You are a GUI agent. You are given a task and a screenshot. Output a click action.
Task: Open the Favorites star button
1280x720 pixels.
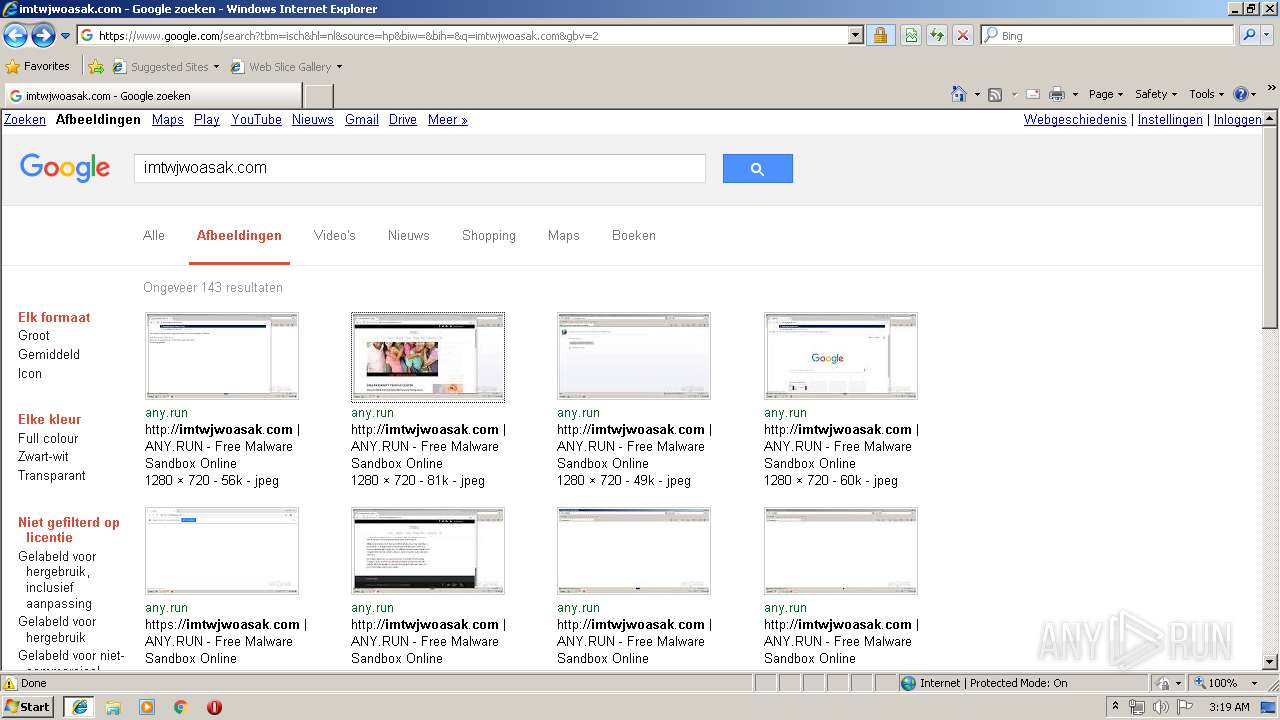point(38,67)
